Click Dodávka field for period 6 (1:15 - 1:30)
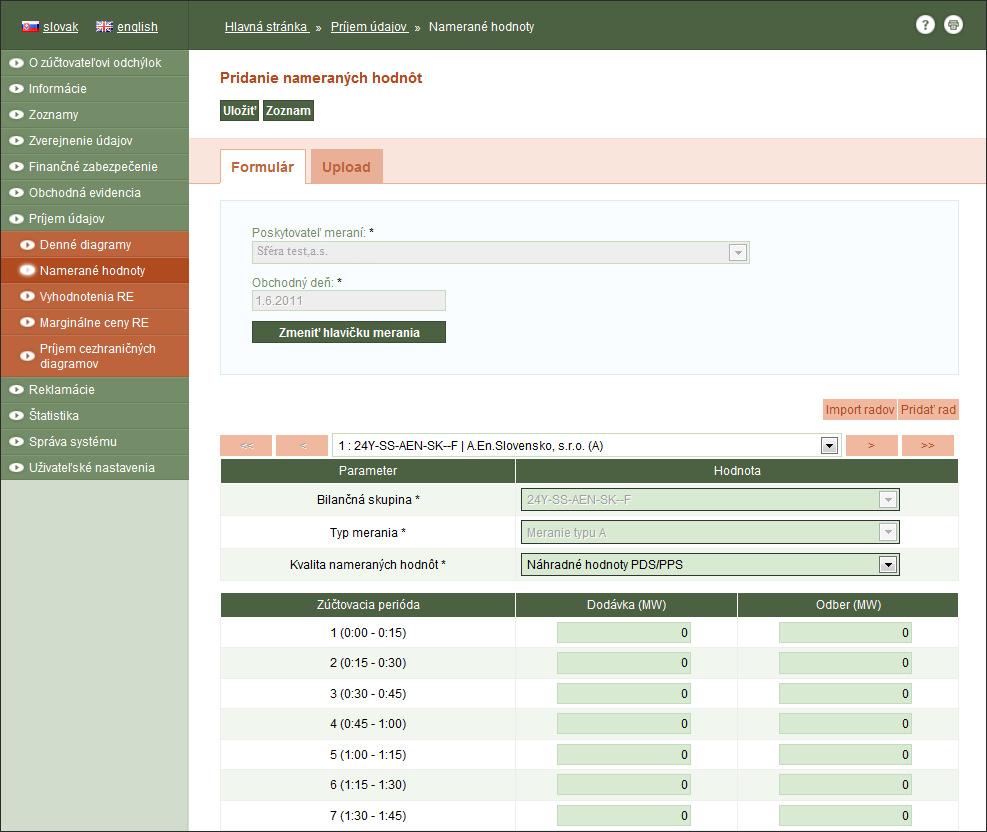 624,785
